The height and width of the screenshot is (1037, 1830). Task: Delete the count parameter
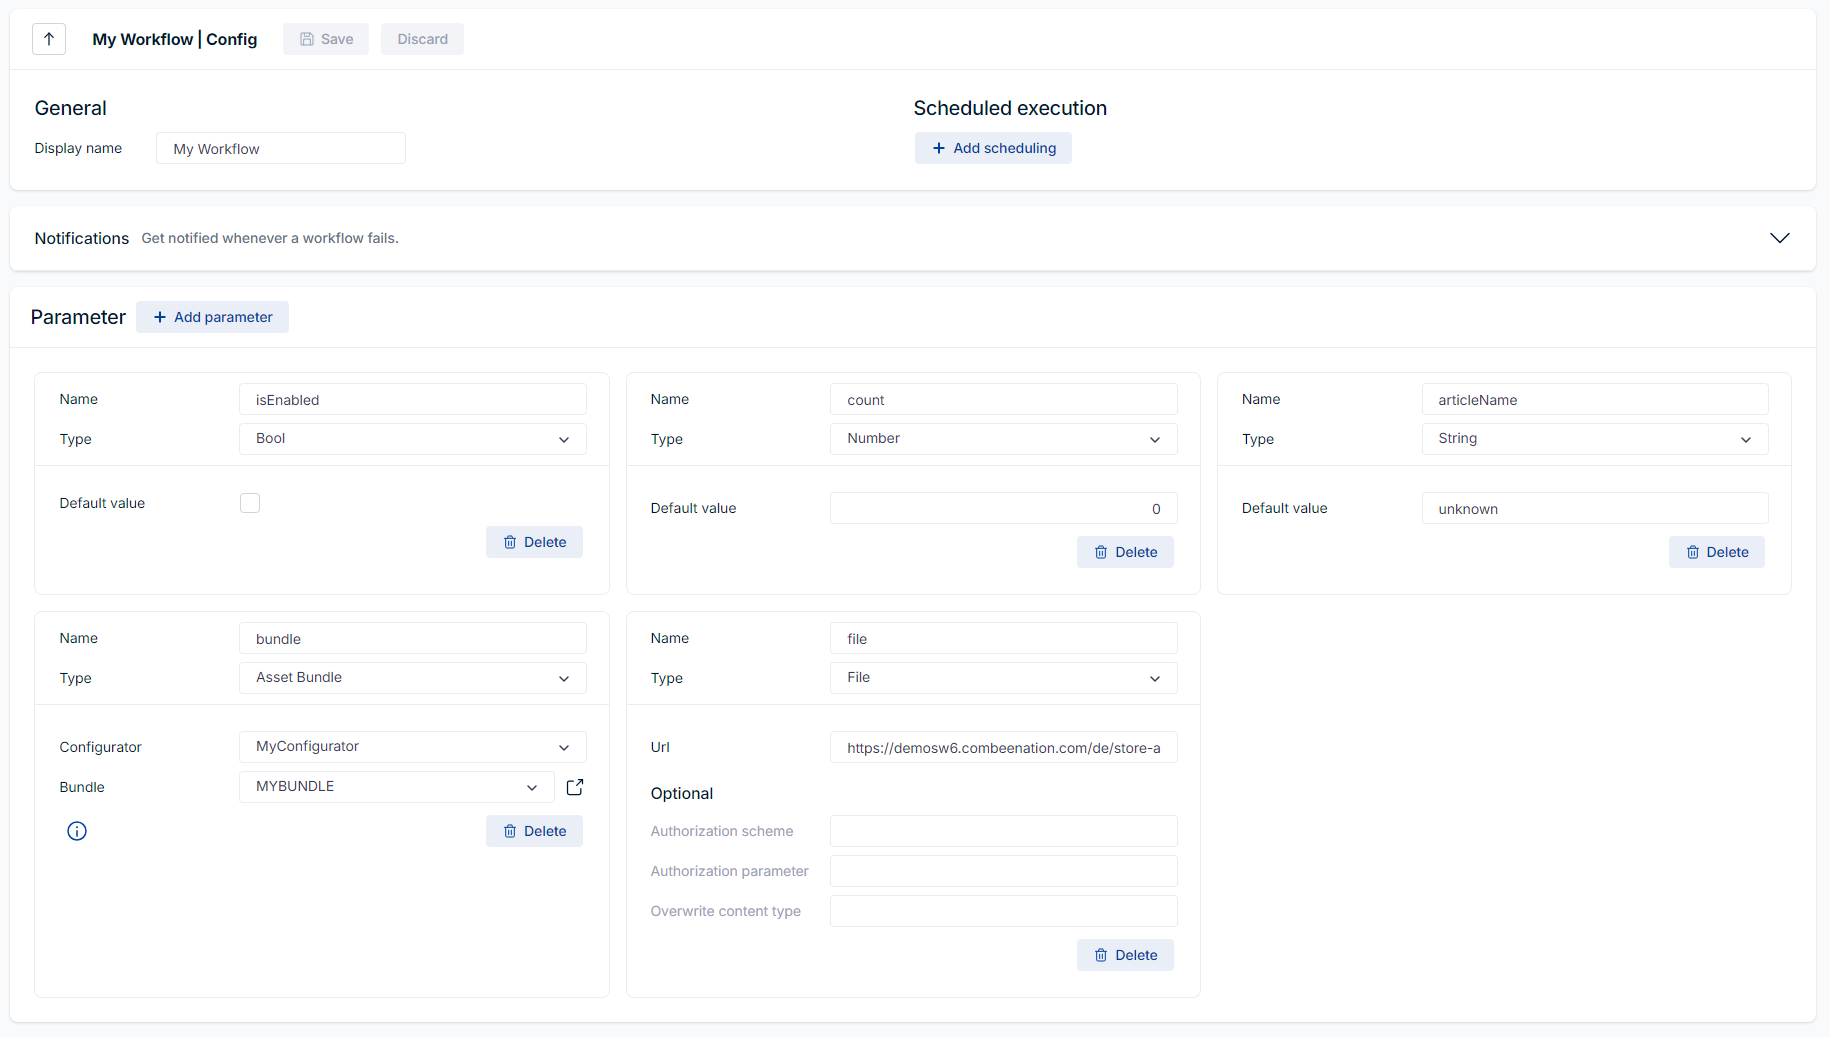1125,551
